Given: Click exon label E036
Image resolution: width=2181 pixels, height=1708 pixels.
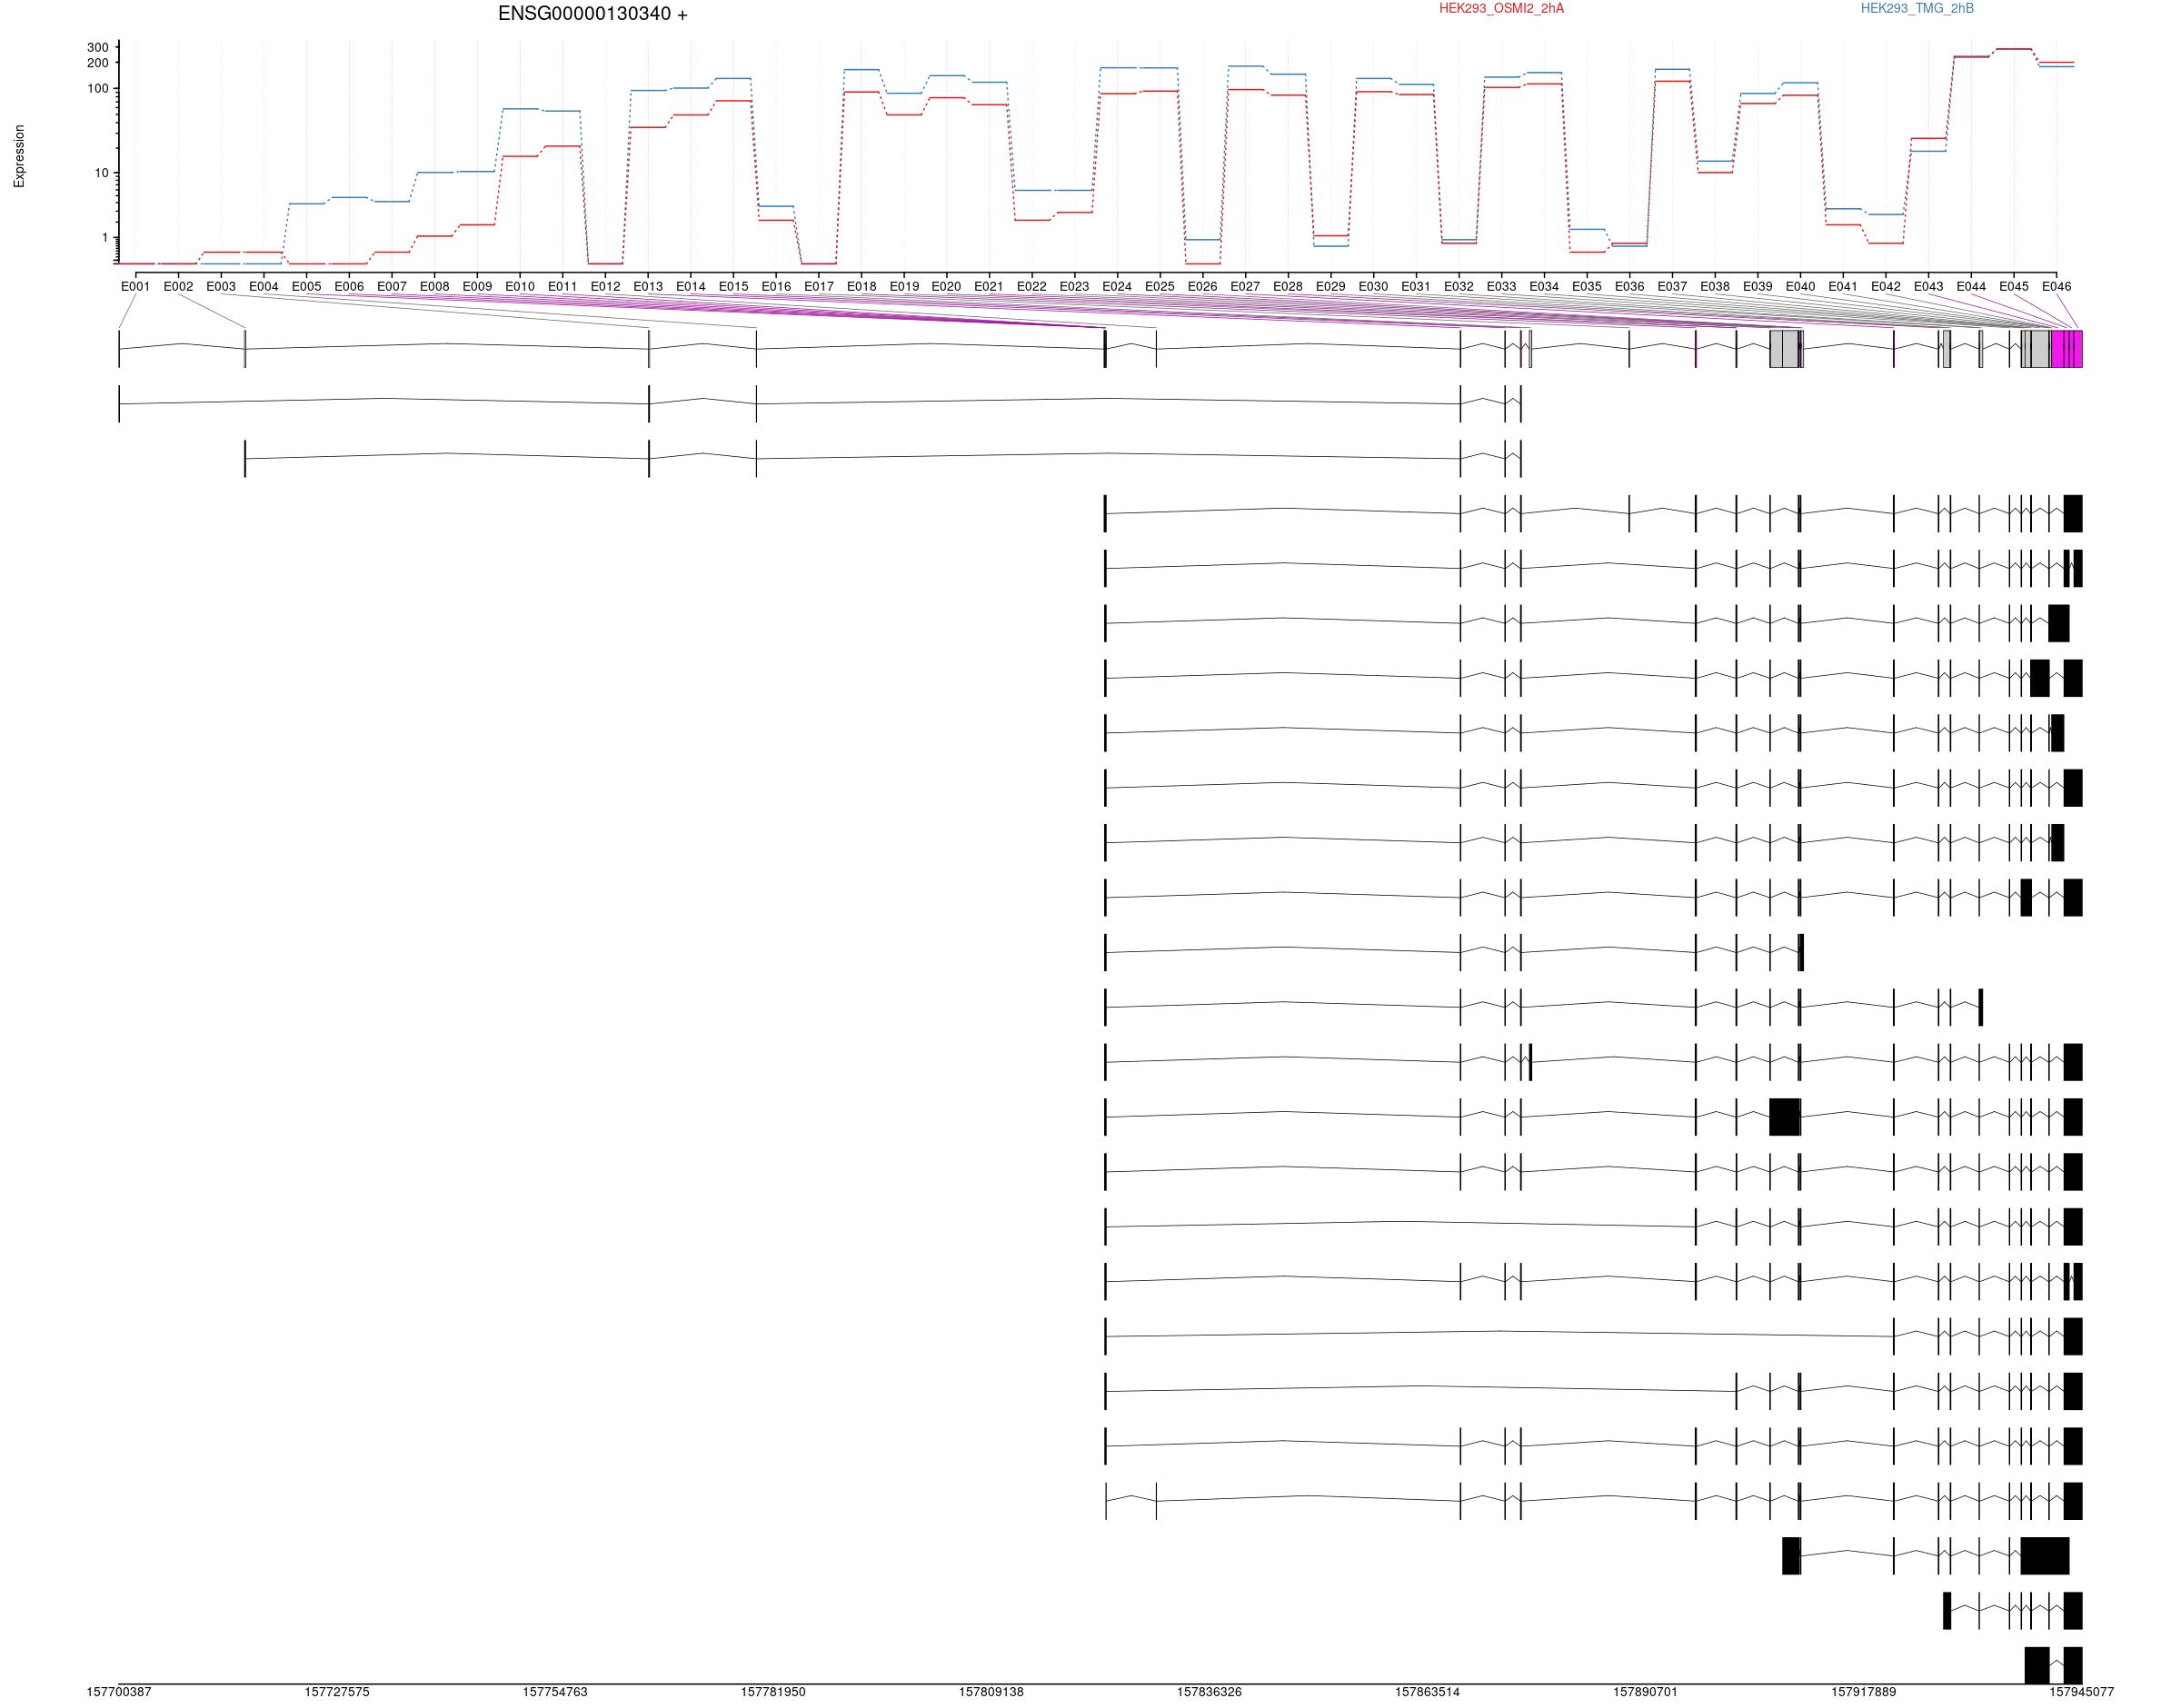Looking at the screenshot, I should 1630,287.
